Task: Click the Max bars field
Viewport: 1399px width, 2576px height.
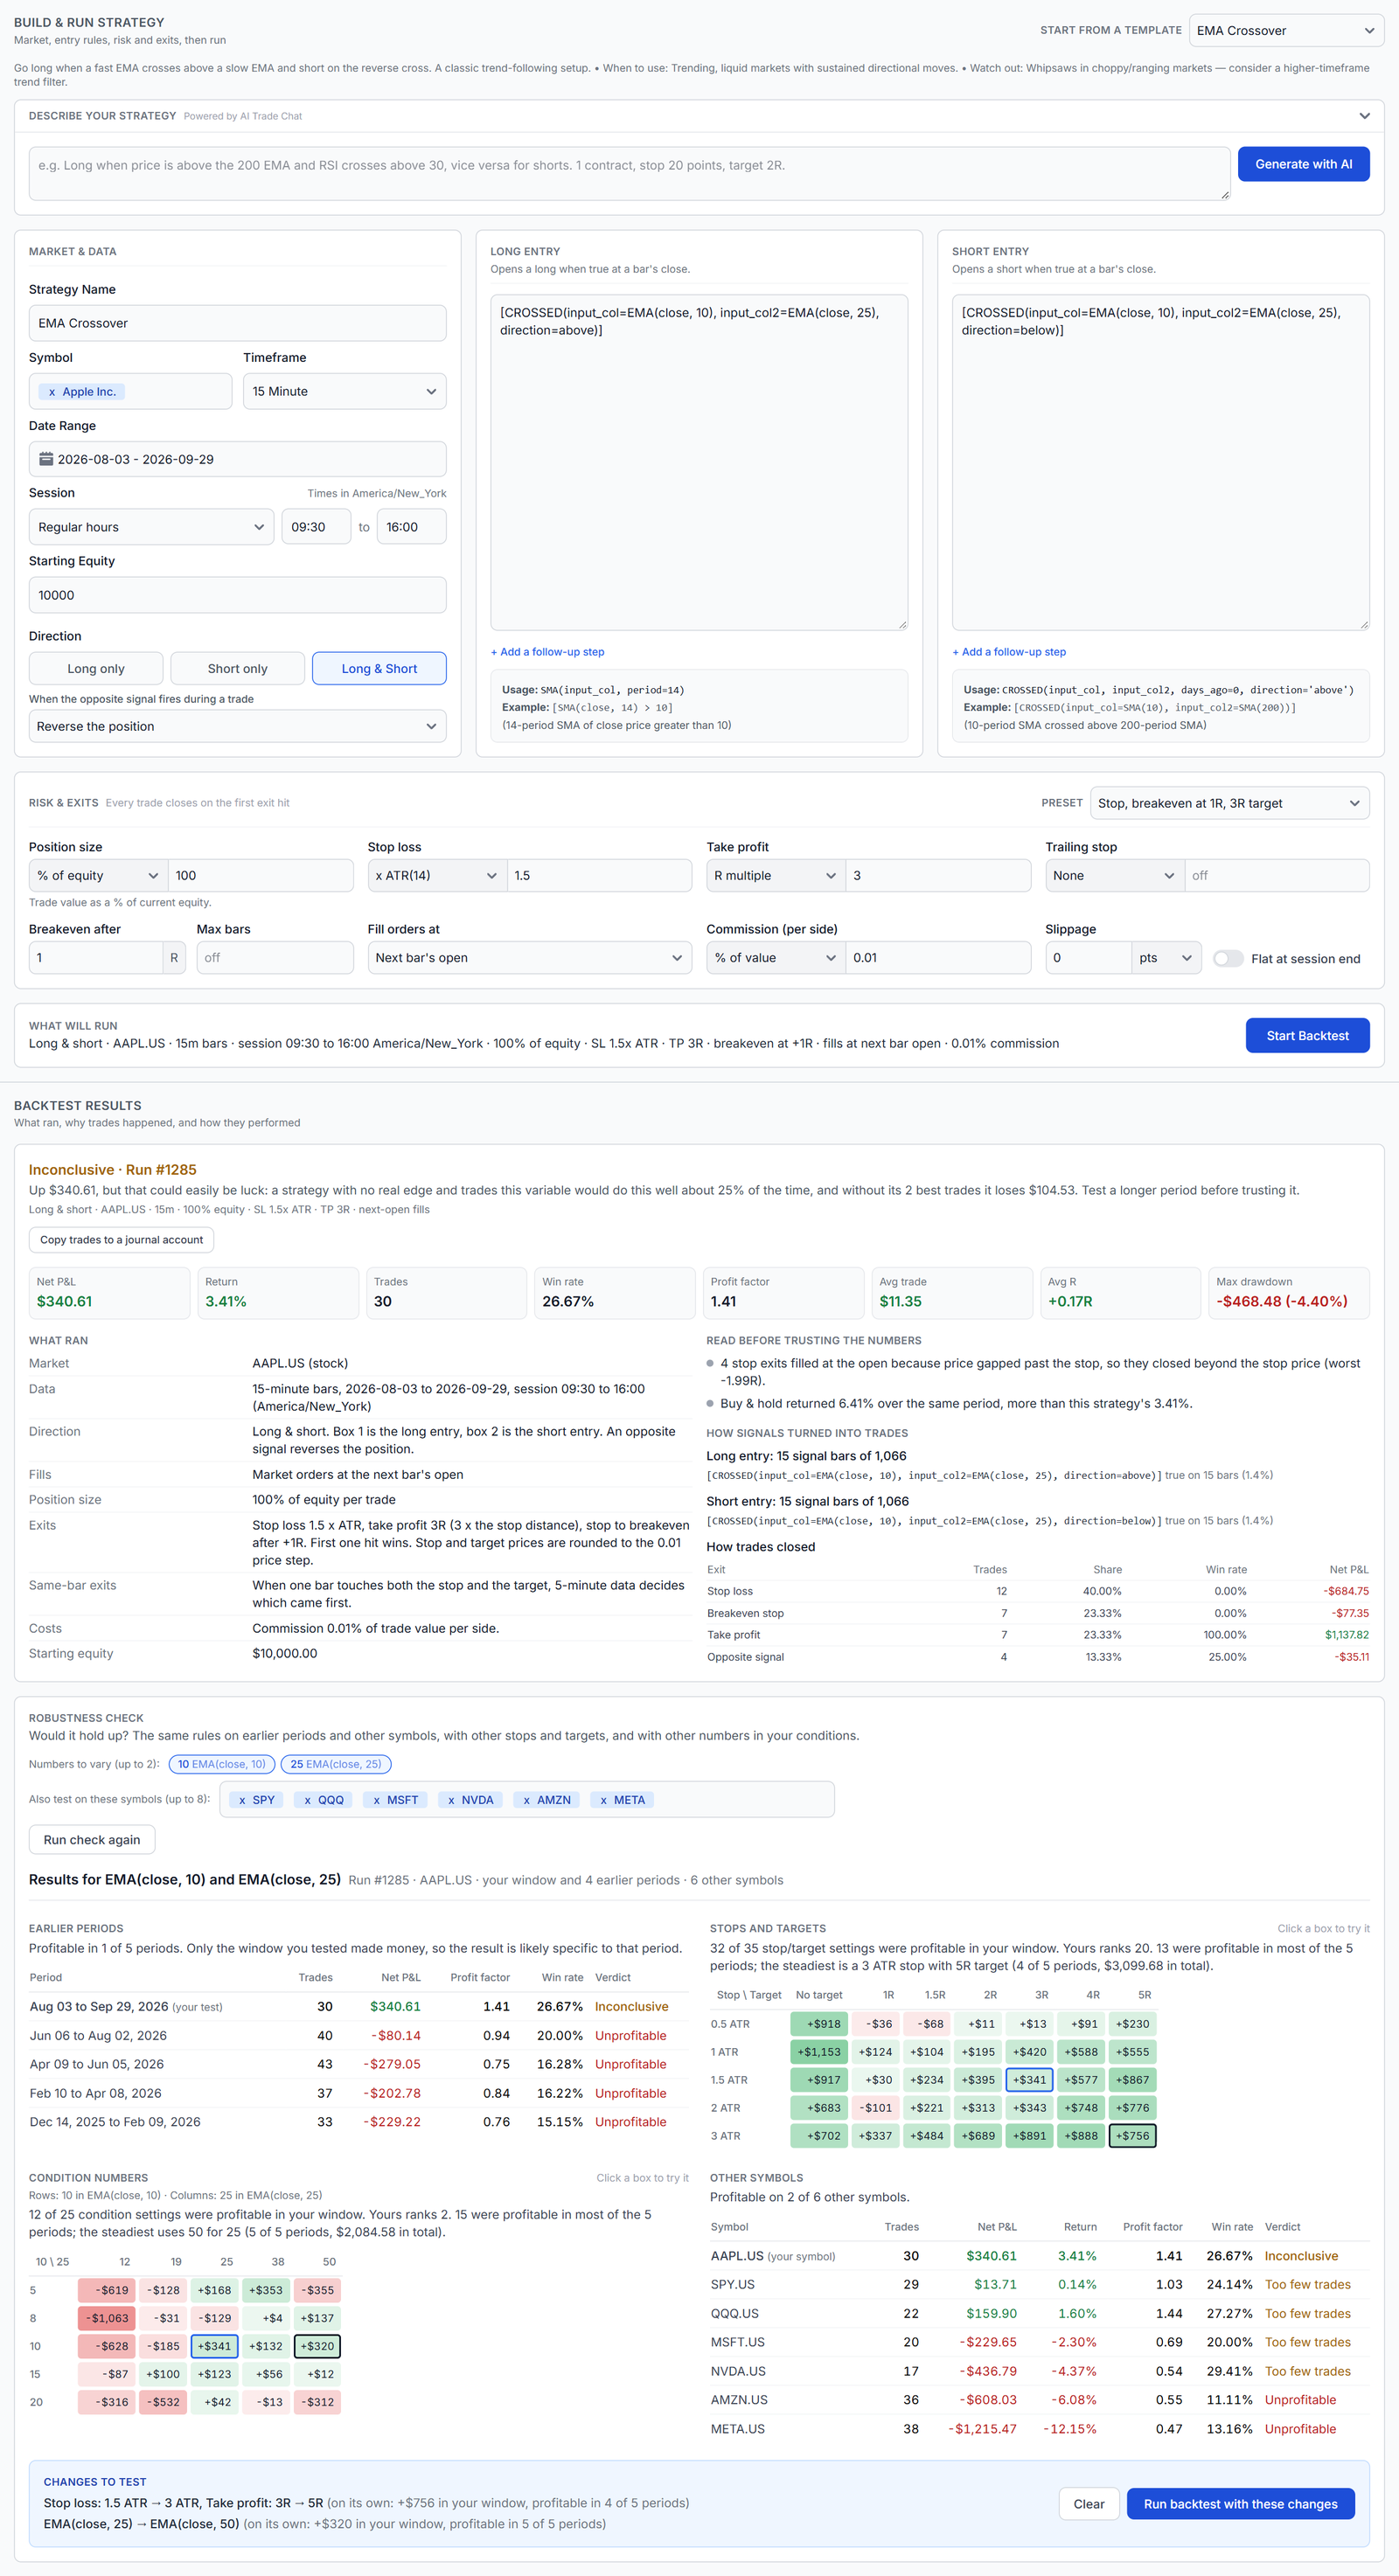Action: 275,958
